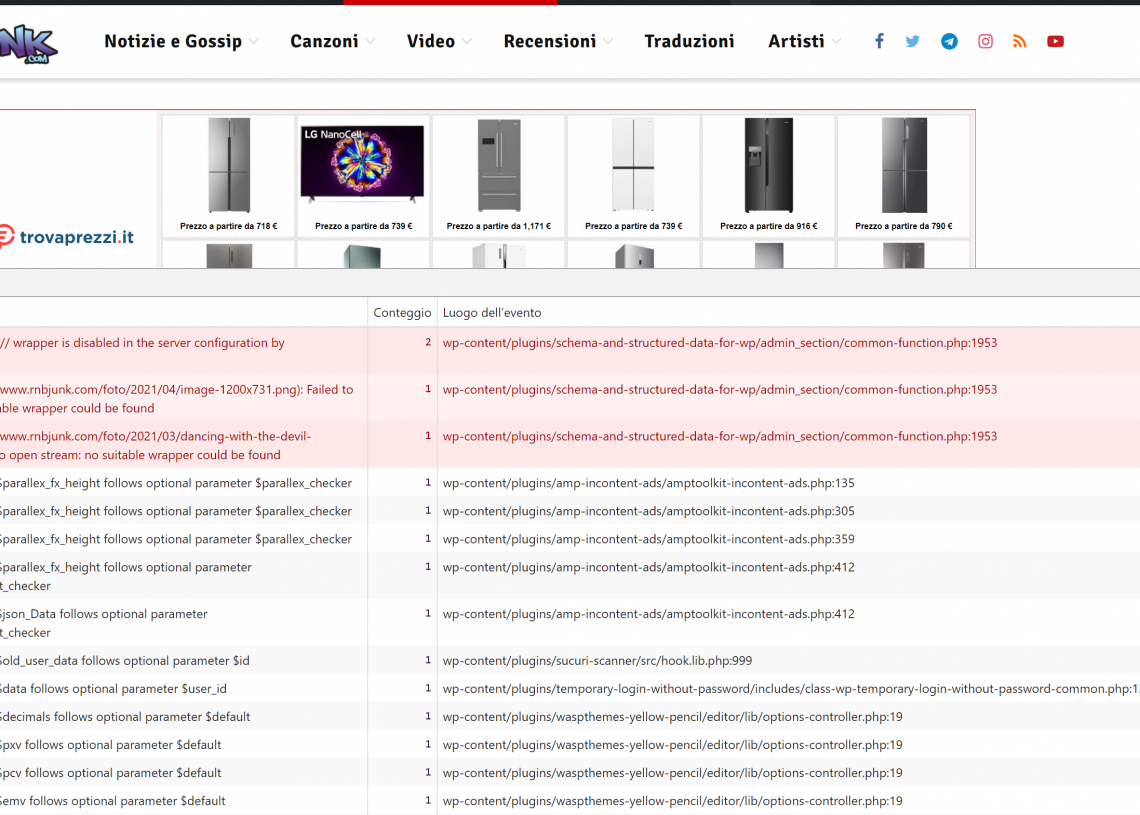Click the trovaprezzi.it ad logo
The image size is (1140, 815).
pos(67,237)
